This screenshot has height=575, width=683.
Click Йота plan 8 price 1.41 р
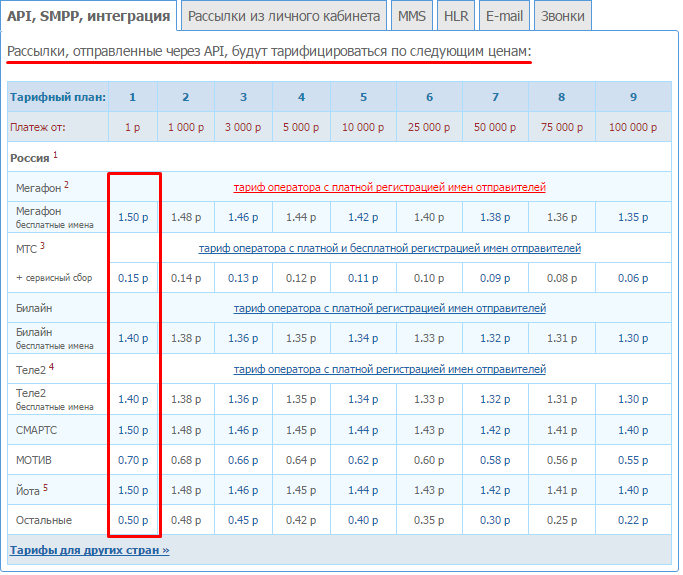[x=562, y=490]
